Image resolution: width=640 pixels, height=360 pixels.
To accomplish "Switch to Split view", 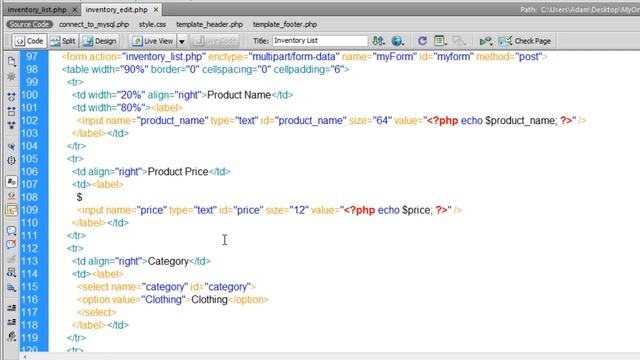I will pos(63,41).
